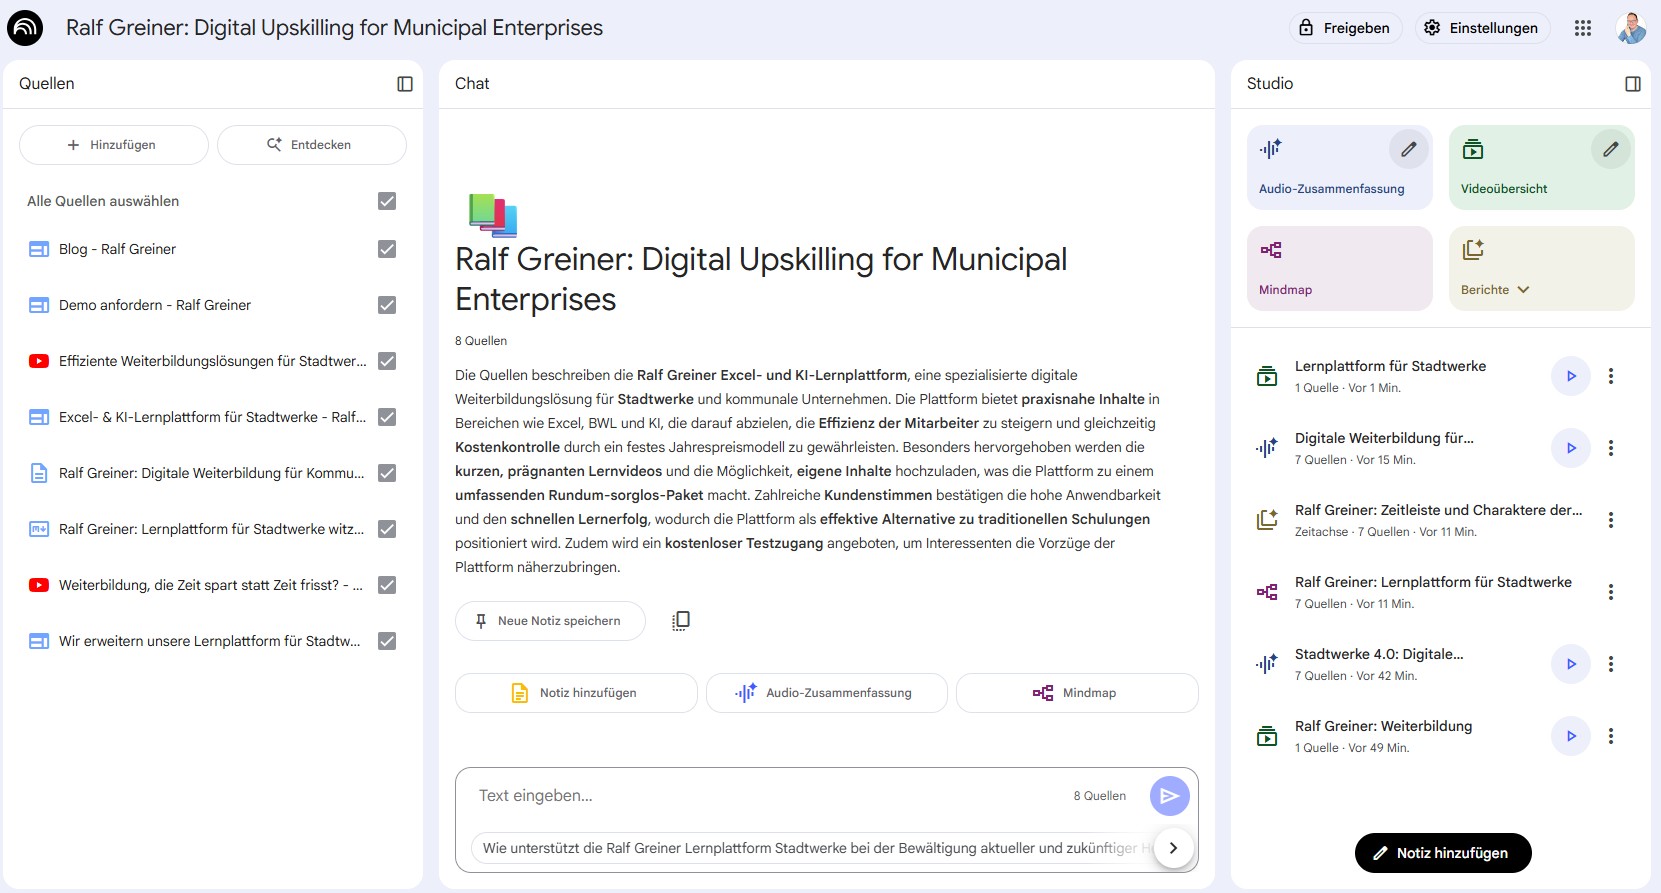Open options for Stadtwerke 4.0: Digitale…
This screenshot has width=1661, height=893.
click(x=1611, y=664)
